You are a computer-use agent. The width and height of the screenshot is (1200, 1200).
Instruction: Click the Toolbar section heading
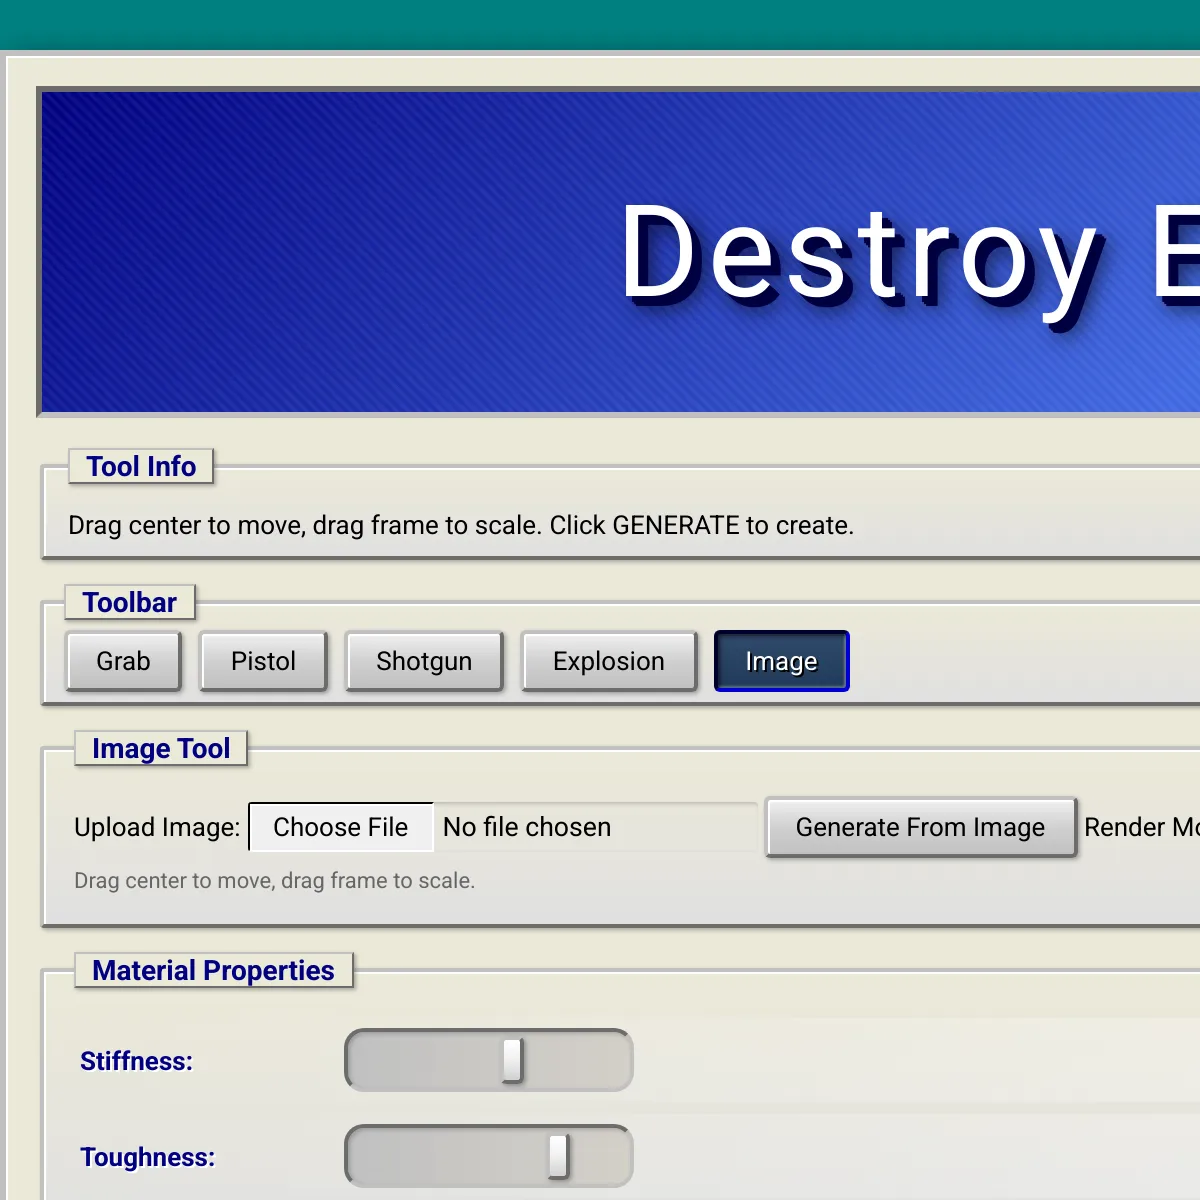[130, 602]
